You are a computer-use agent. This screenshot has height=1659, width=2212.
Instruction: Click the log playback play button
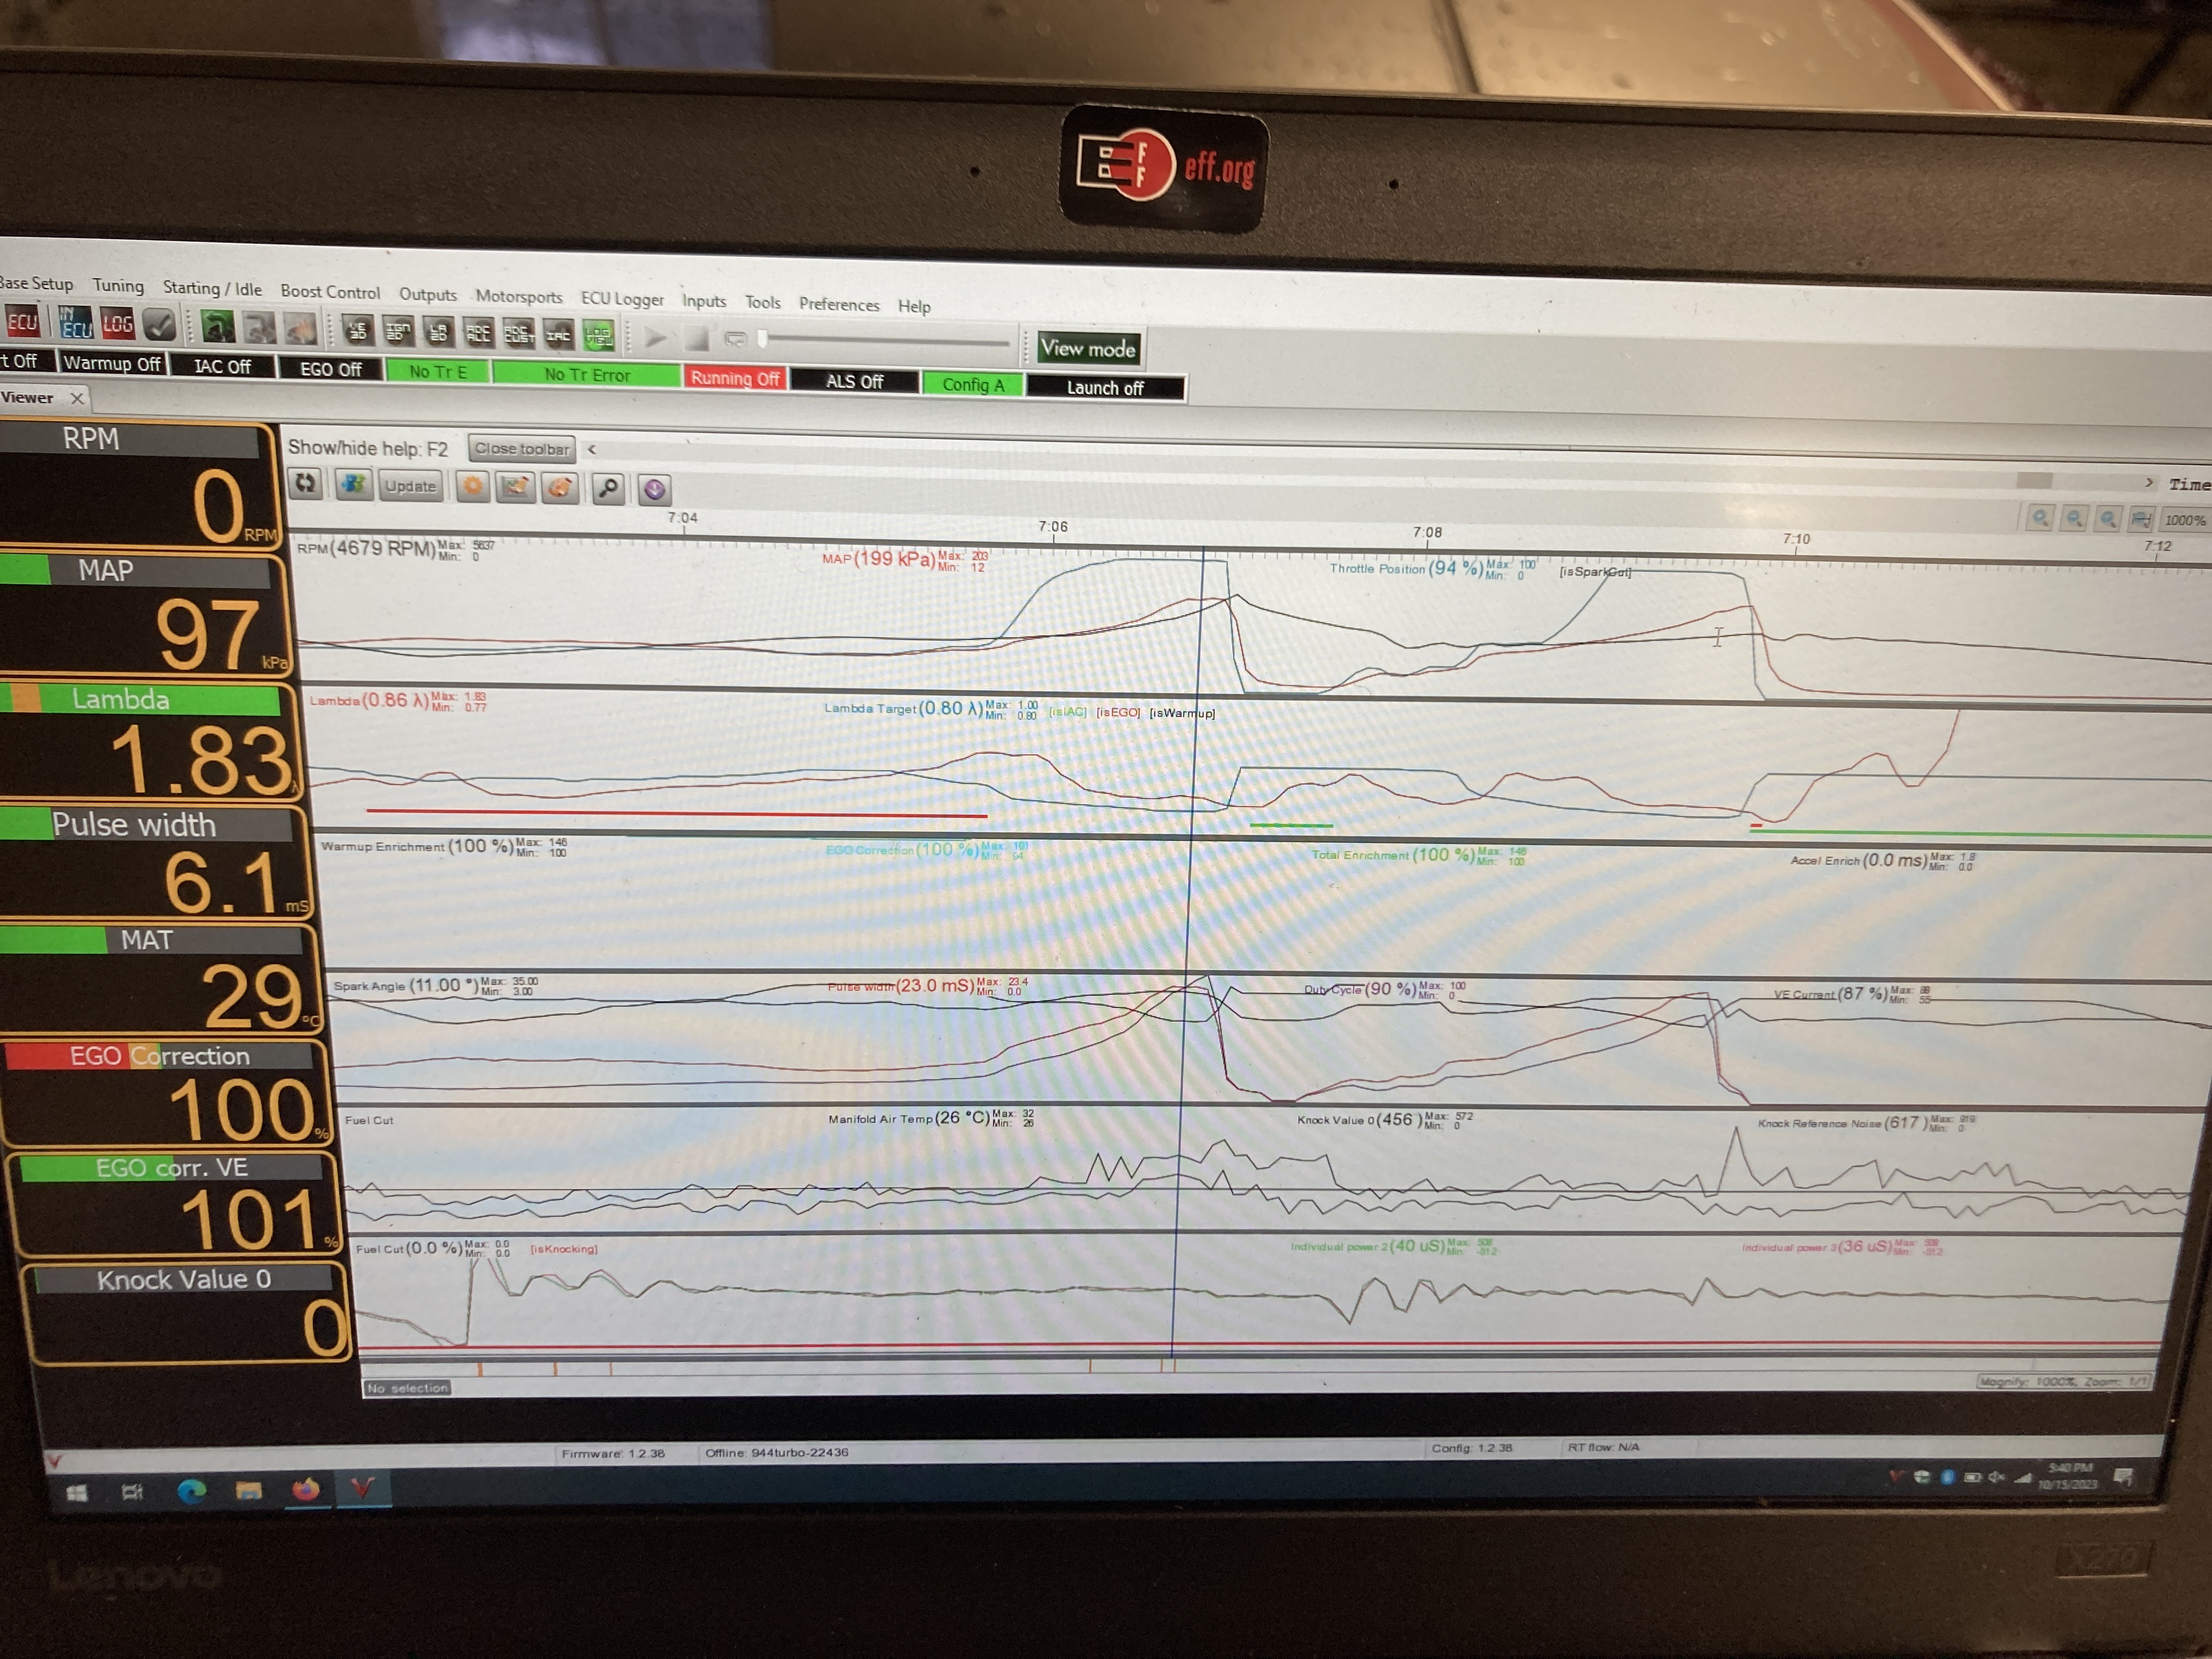[656, 338]
